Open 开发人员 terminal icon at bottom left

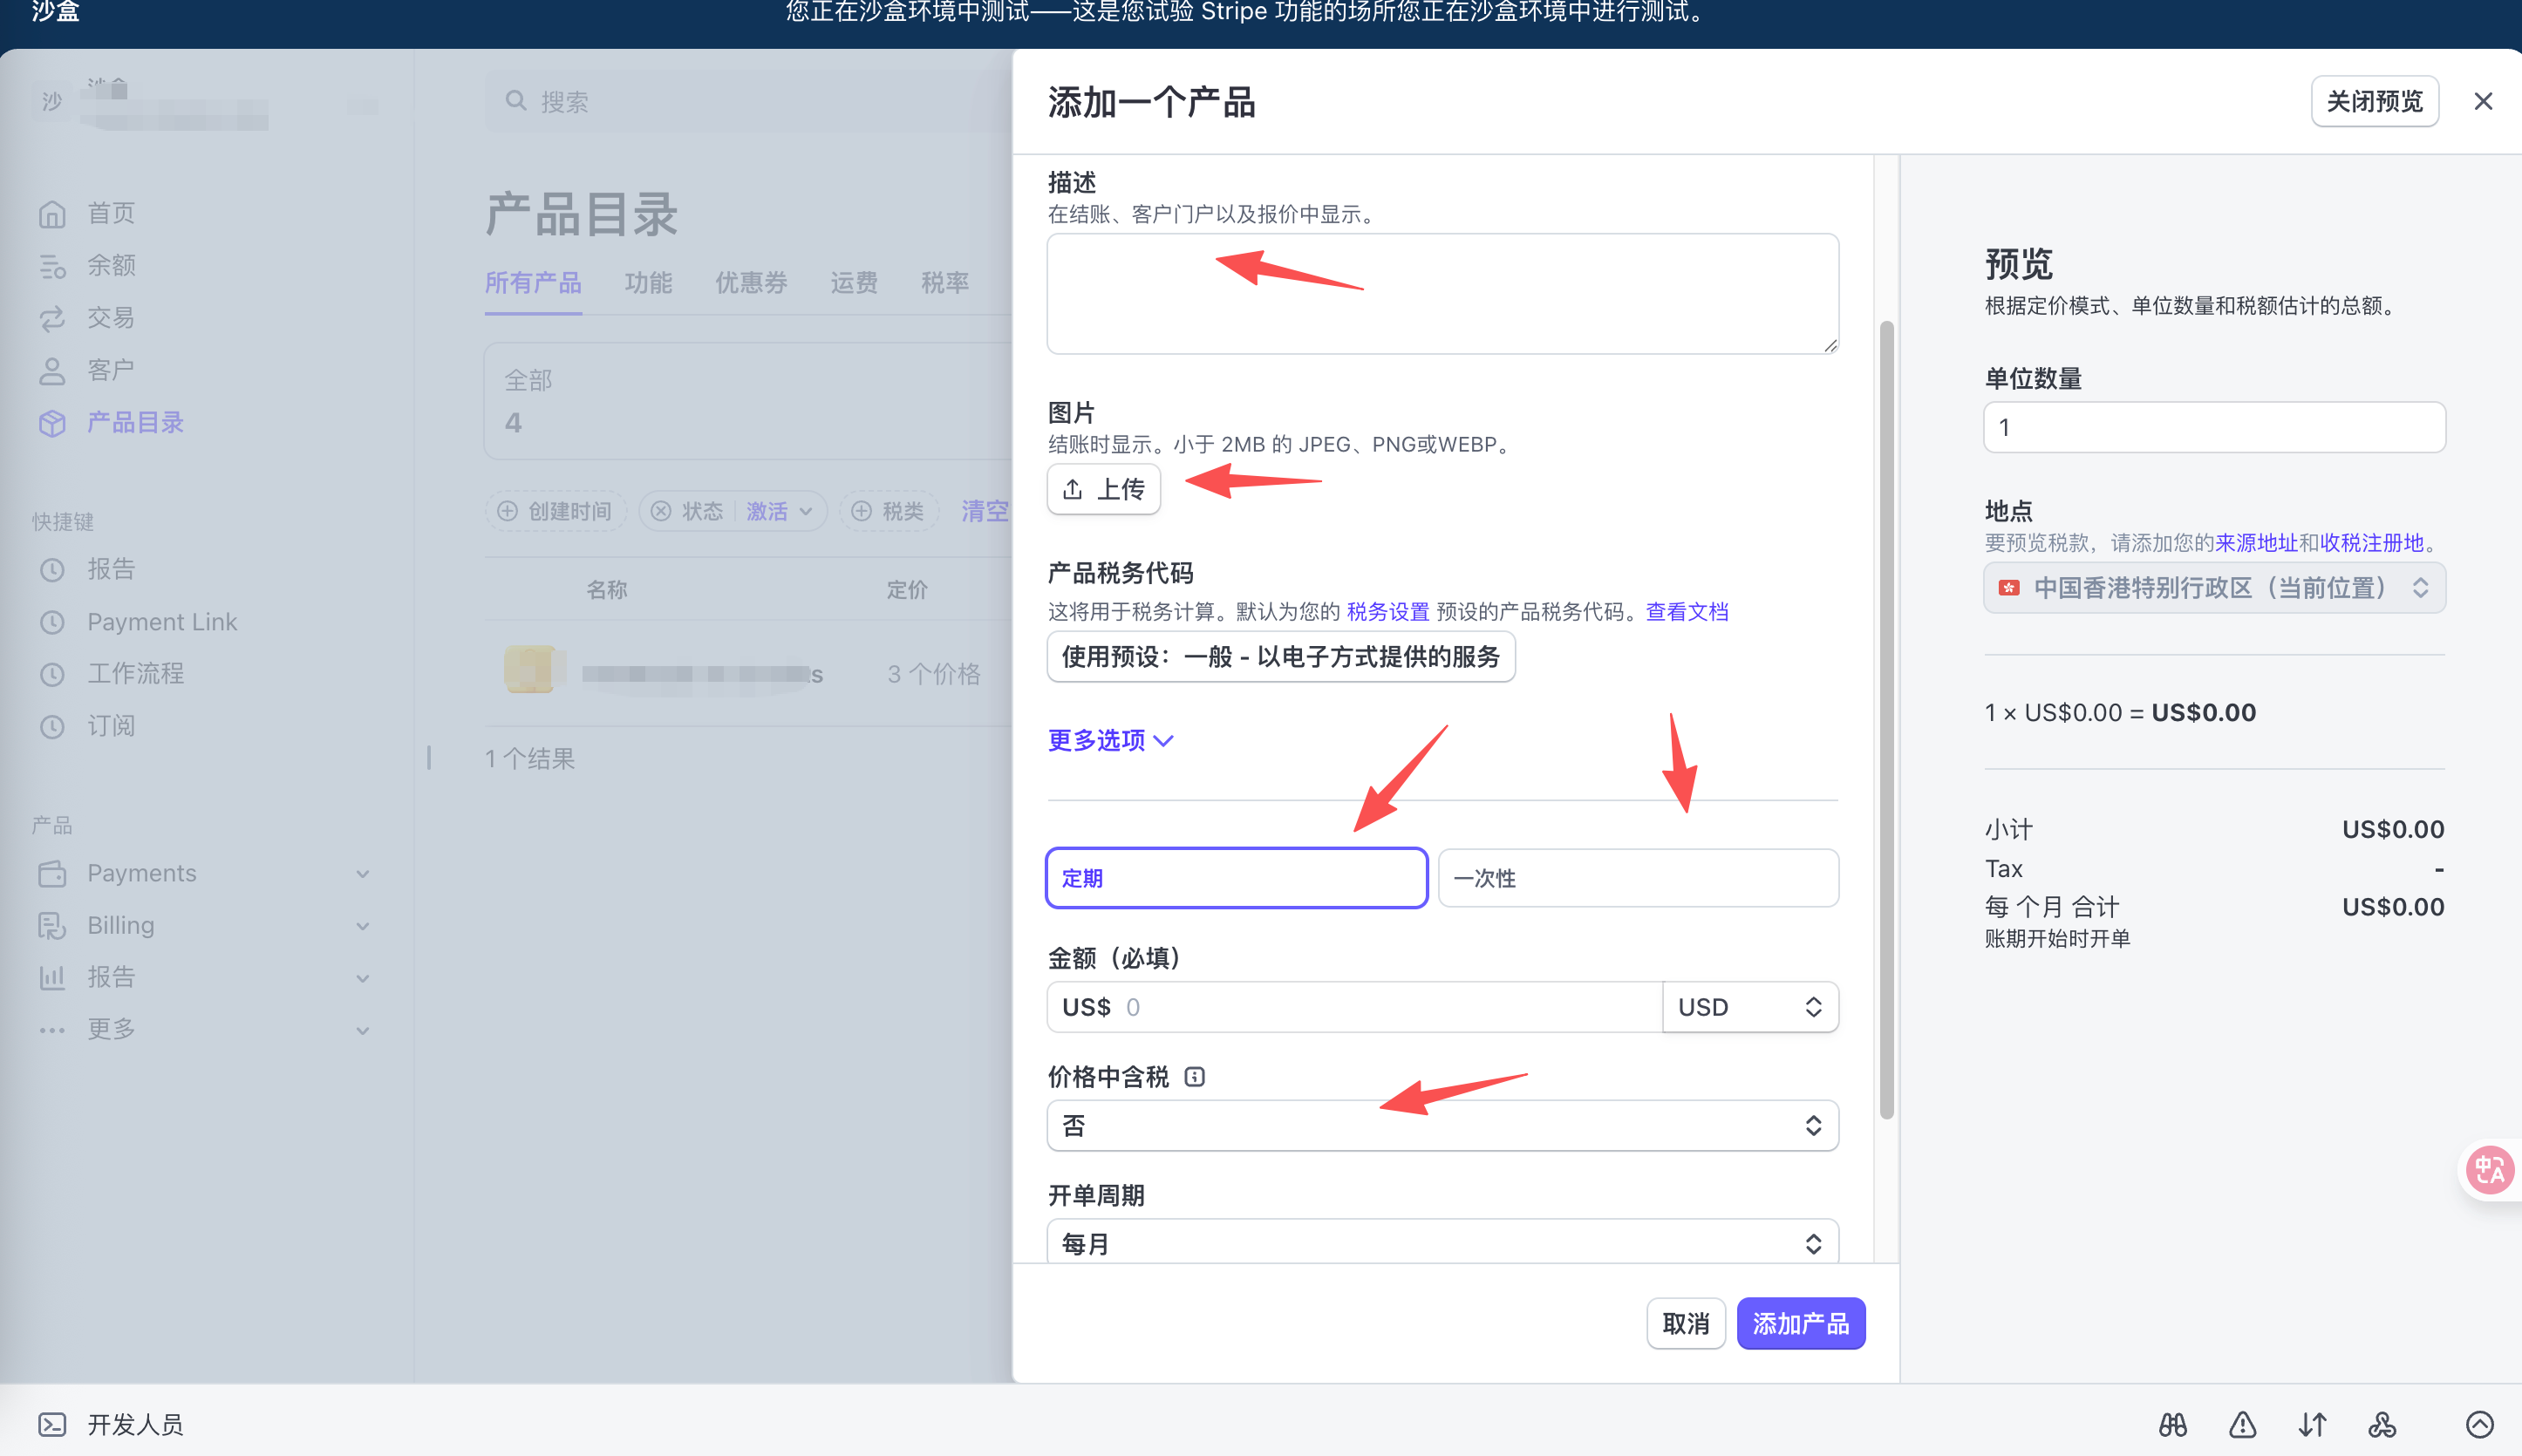point(52,1424)
